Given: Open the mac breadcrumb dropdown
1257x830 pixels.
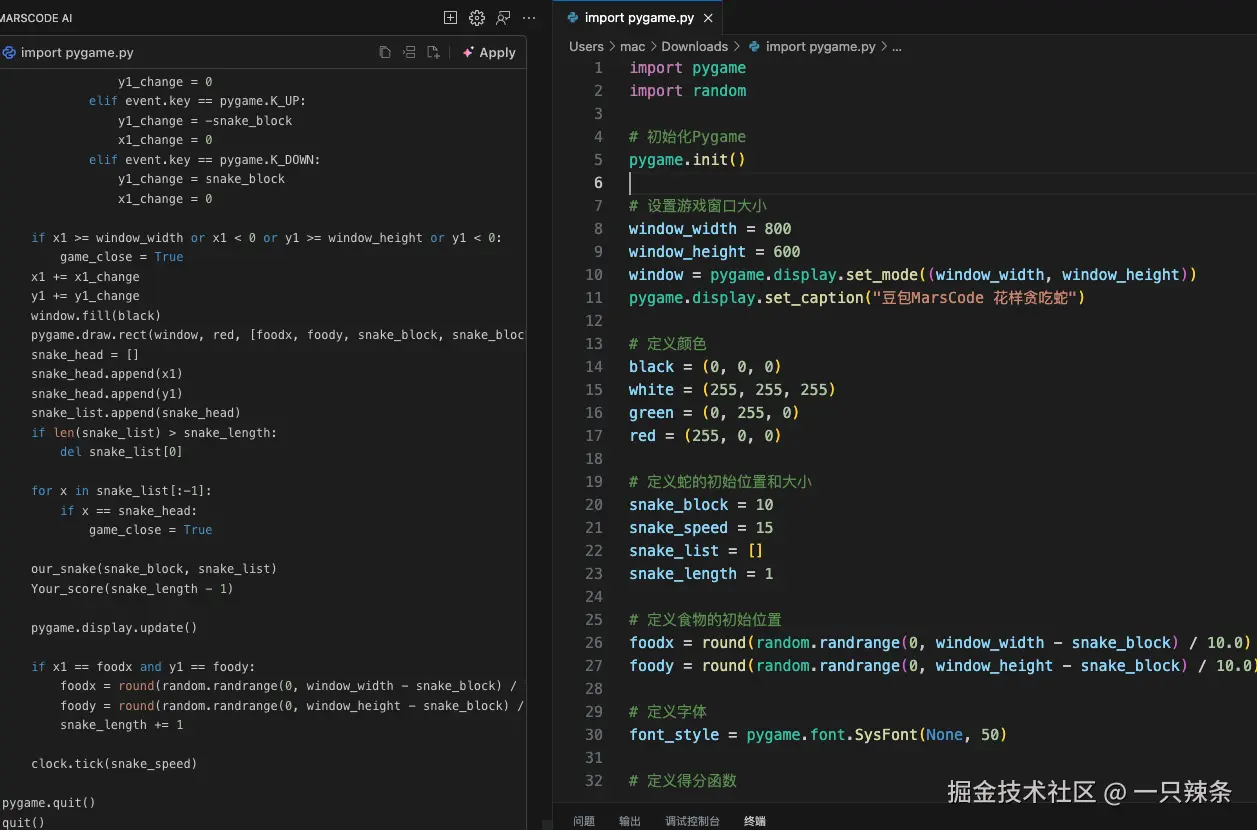Looking at the screenshot, I should coord(632,46).
